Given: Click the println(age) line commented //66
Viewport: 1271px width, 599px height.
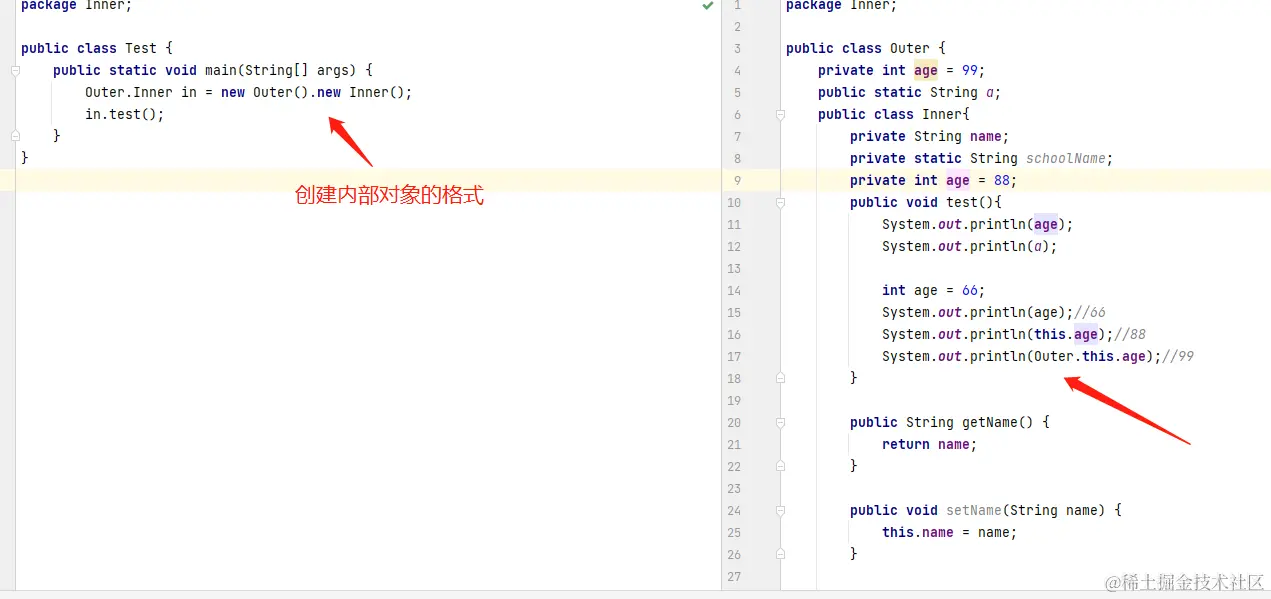Looking at the screenshot, I should 994,312.
